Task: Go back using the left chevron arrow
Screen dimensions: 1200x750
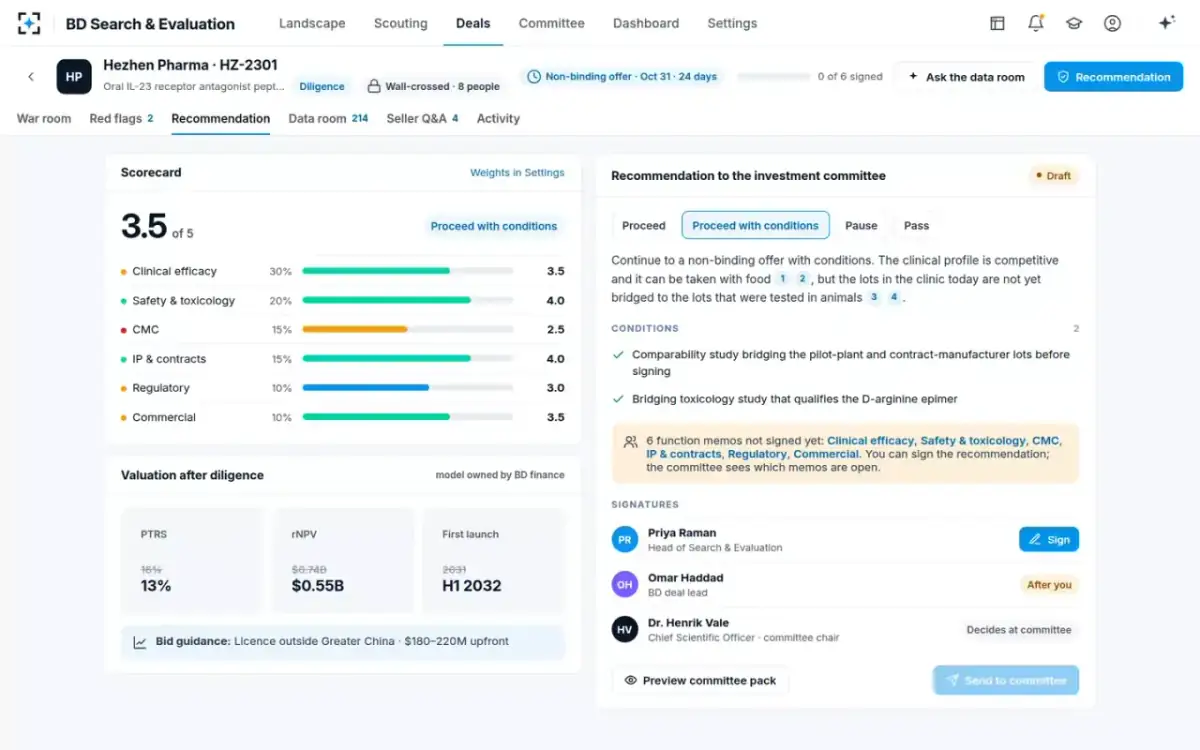Action: click(31, 77)
